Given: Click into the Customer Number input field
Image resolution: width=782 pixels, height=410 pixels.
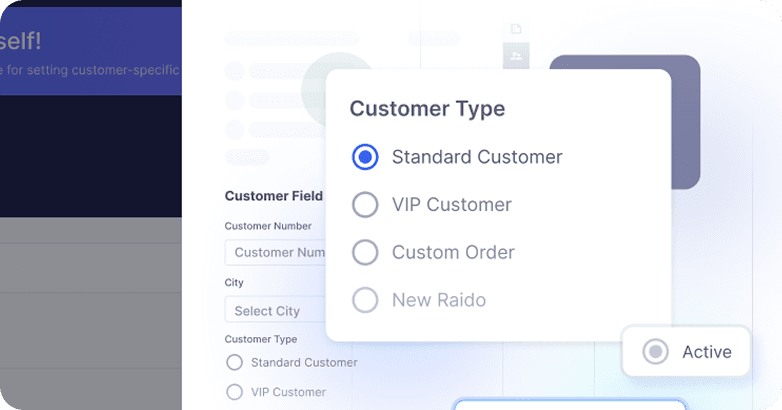Looking at the screenshot, I should tap(276, 252).
